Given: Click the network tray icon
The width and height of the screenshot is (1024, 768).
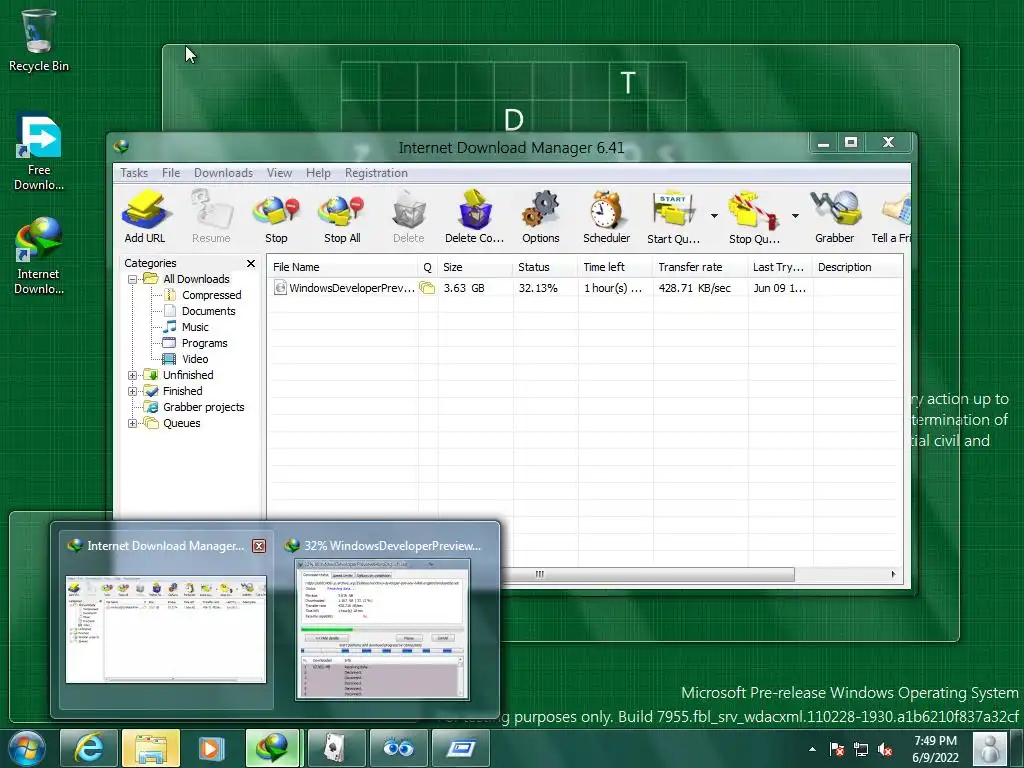Looking at the screenshot, I should click(x=861, y=750).
